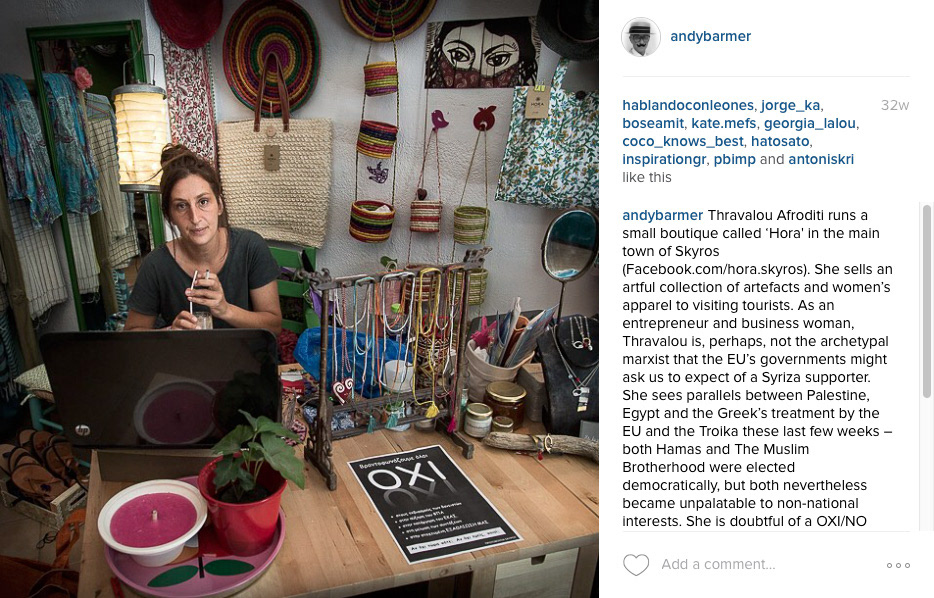Open the andybarmer username in header
The width and height of the screenshot is (934, 598).
tap(710, 36)
